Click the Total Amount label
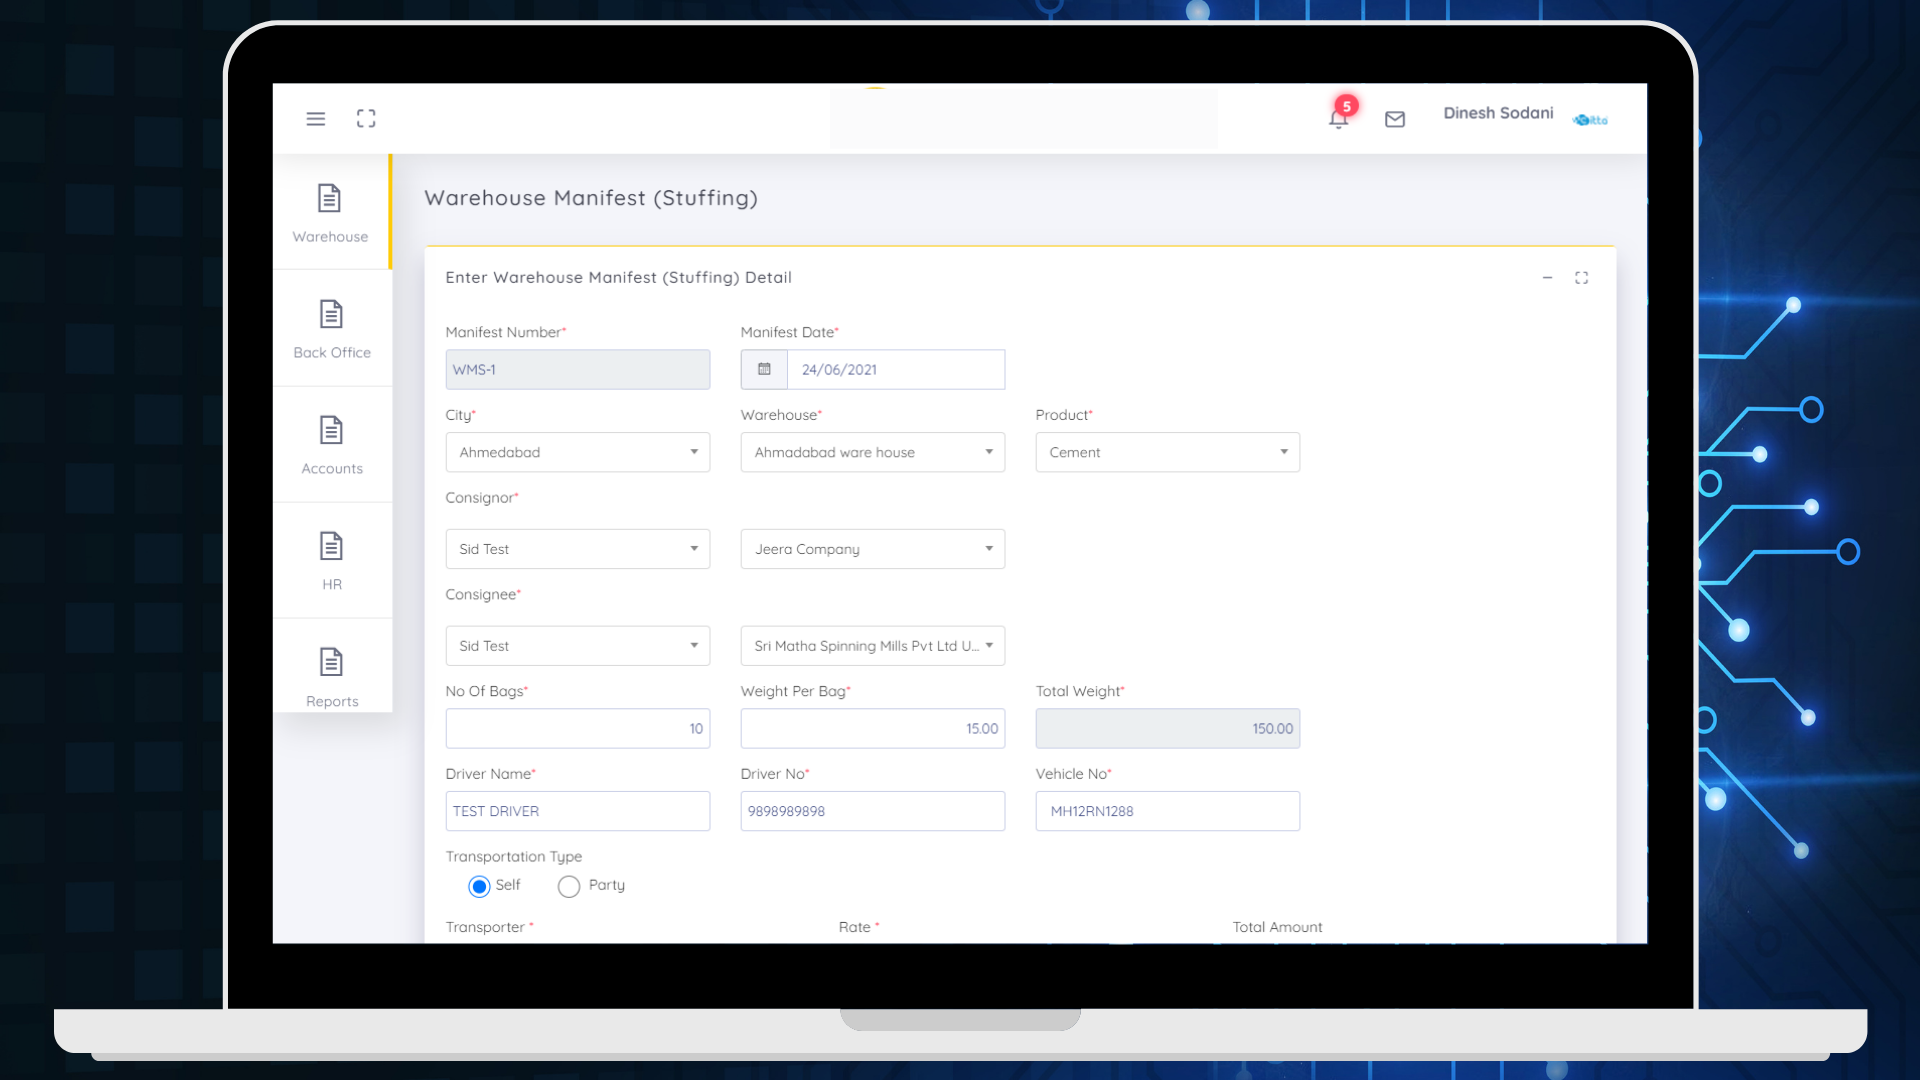1920x1080 pixels. [x=1277, y=927]
